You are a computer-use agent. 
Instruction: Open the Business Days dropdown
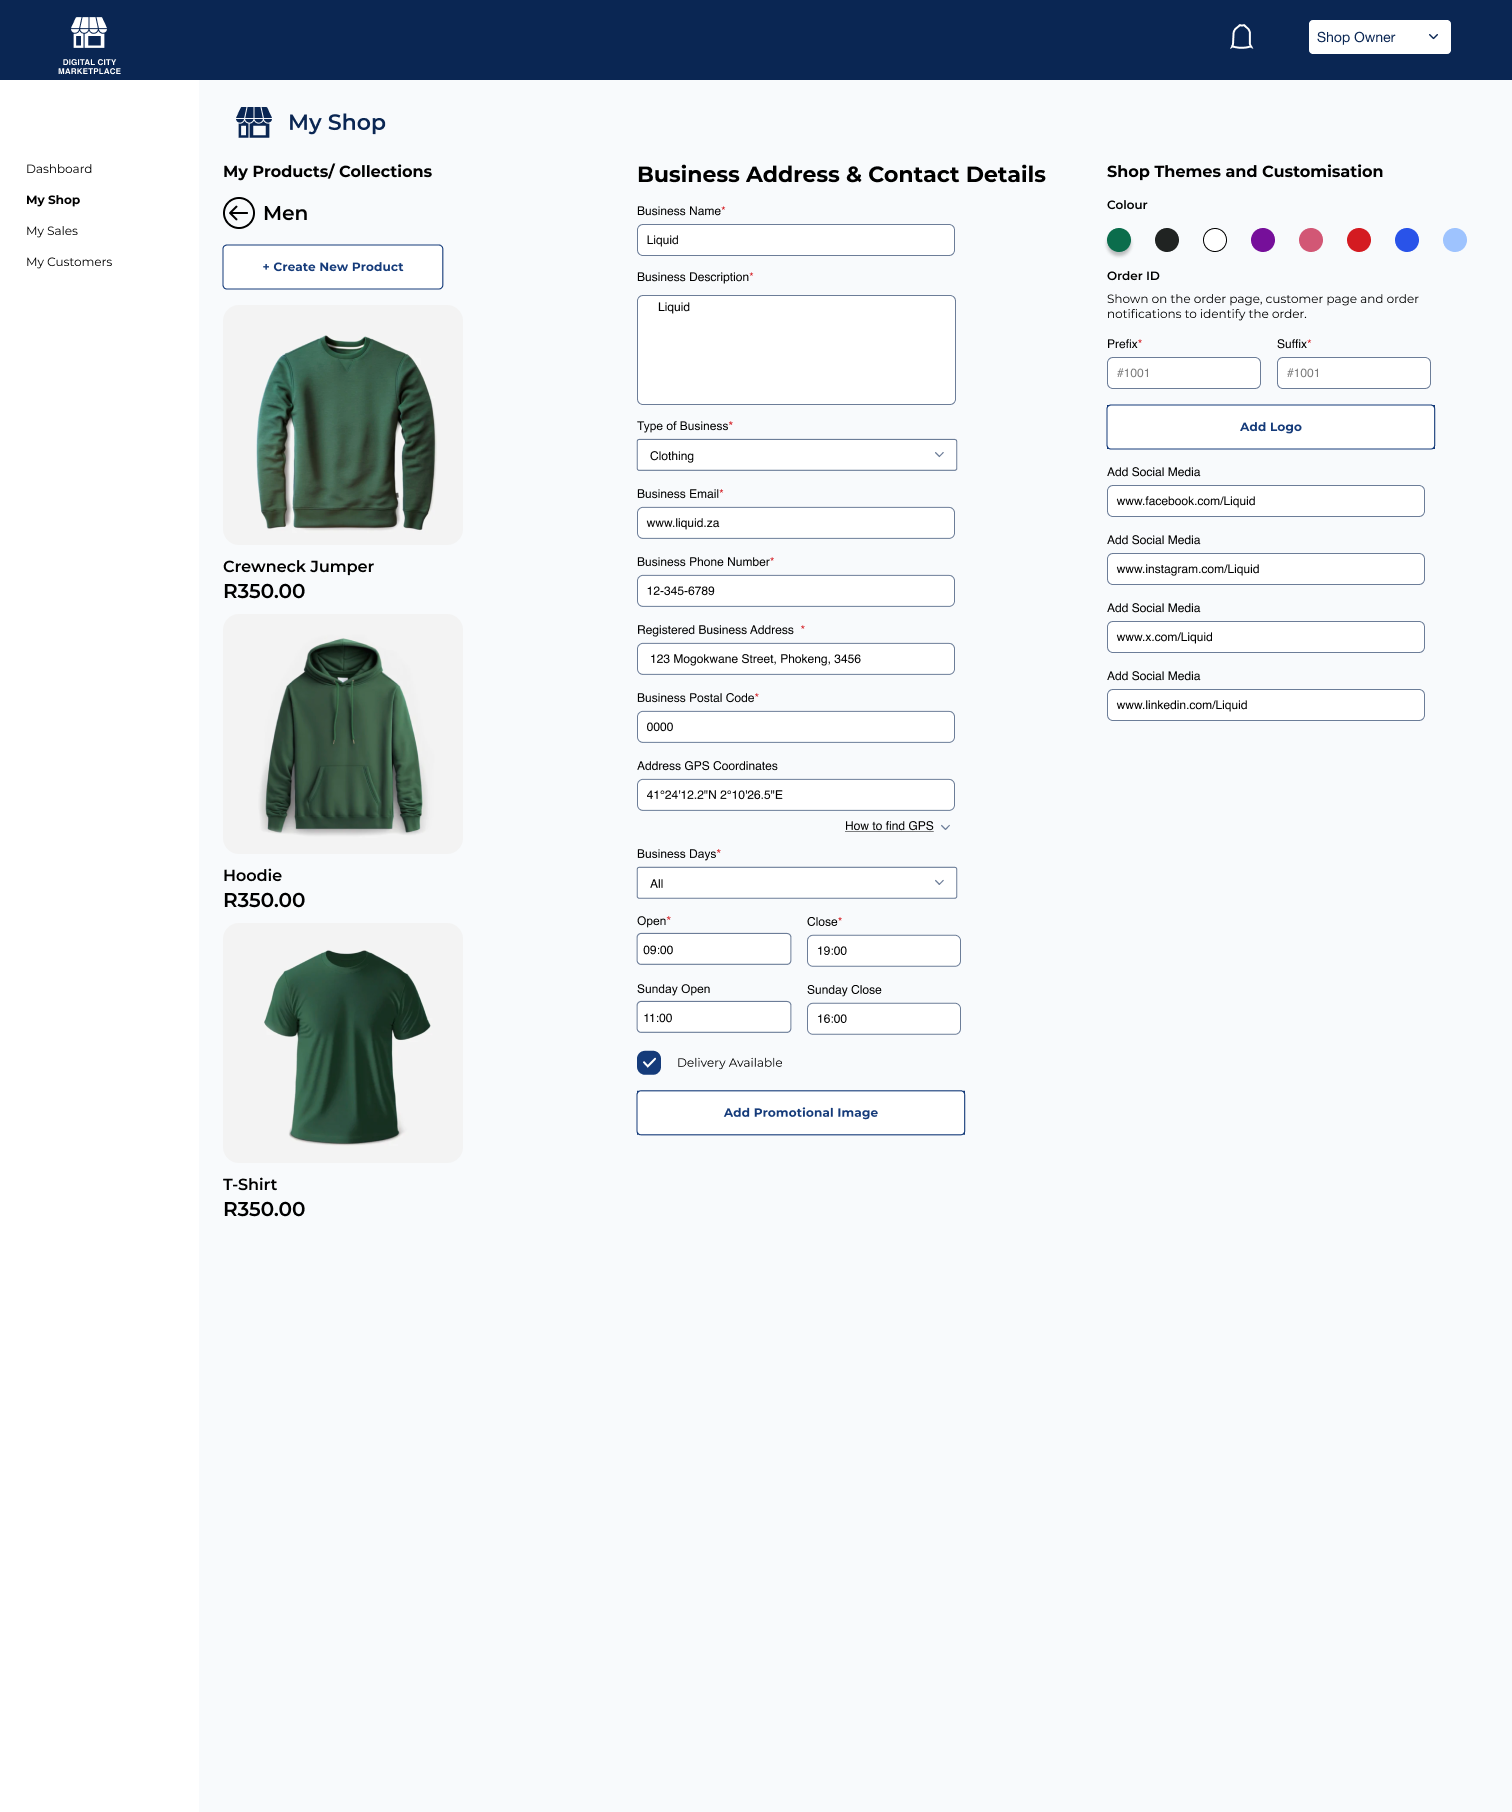pos(796,883)
